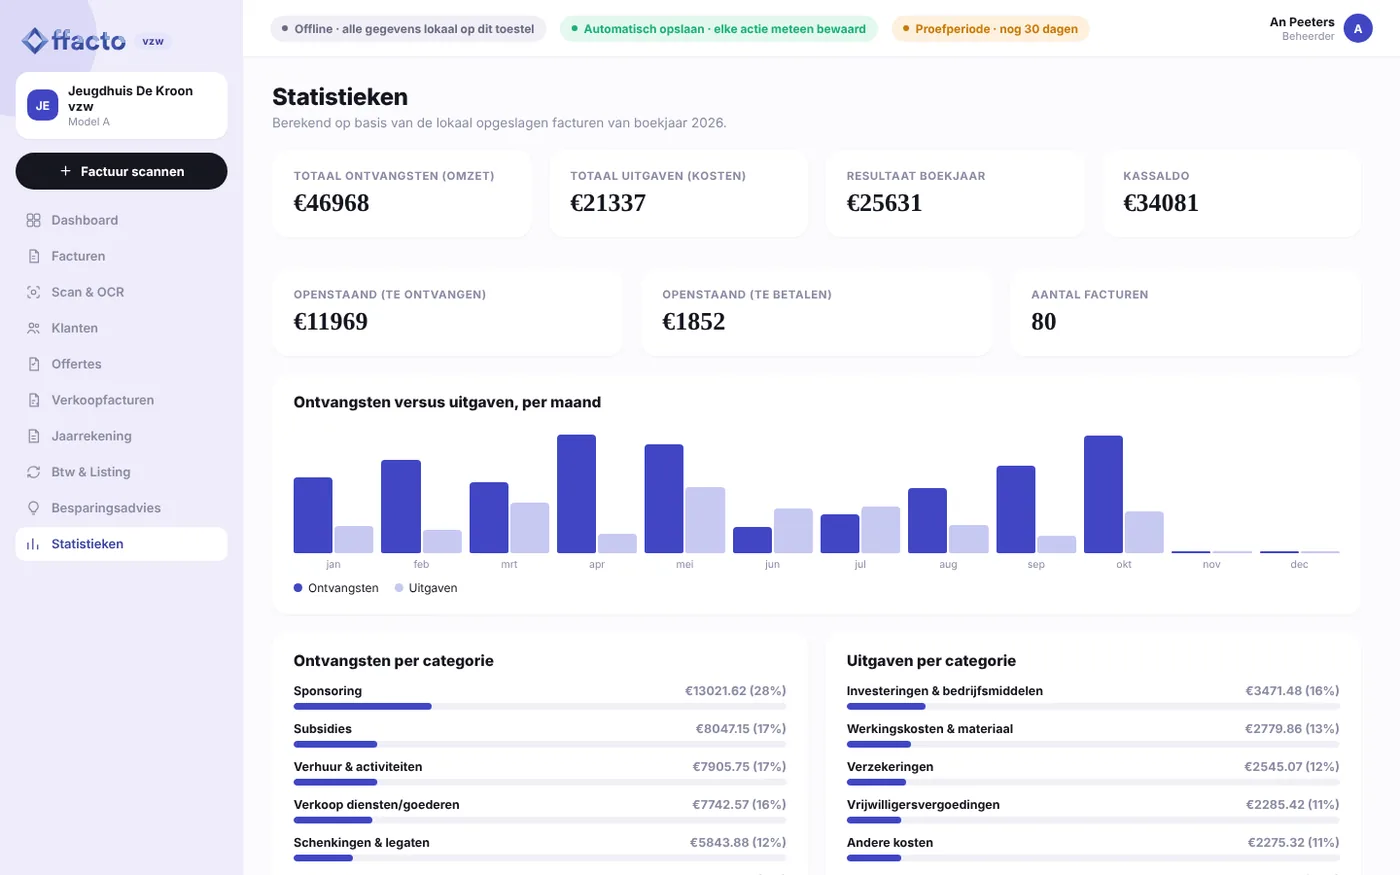
Task: Click the Investeringen & bedrijfsmiddelen progress bar
Action: coord(1093,706)
